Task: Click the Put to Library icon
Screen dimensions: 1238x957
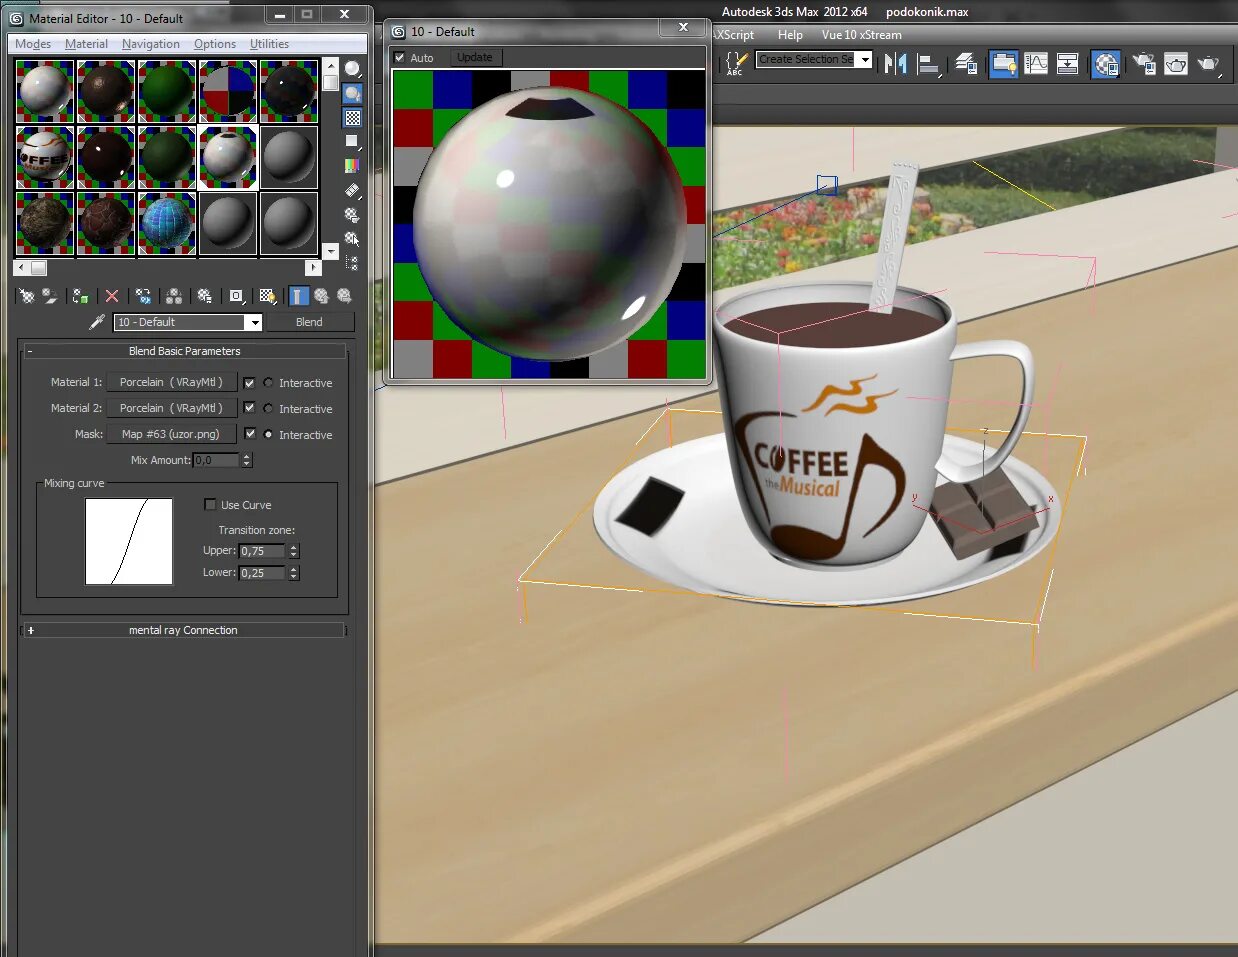Action: point(205,296)
